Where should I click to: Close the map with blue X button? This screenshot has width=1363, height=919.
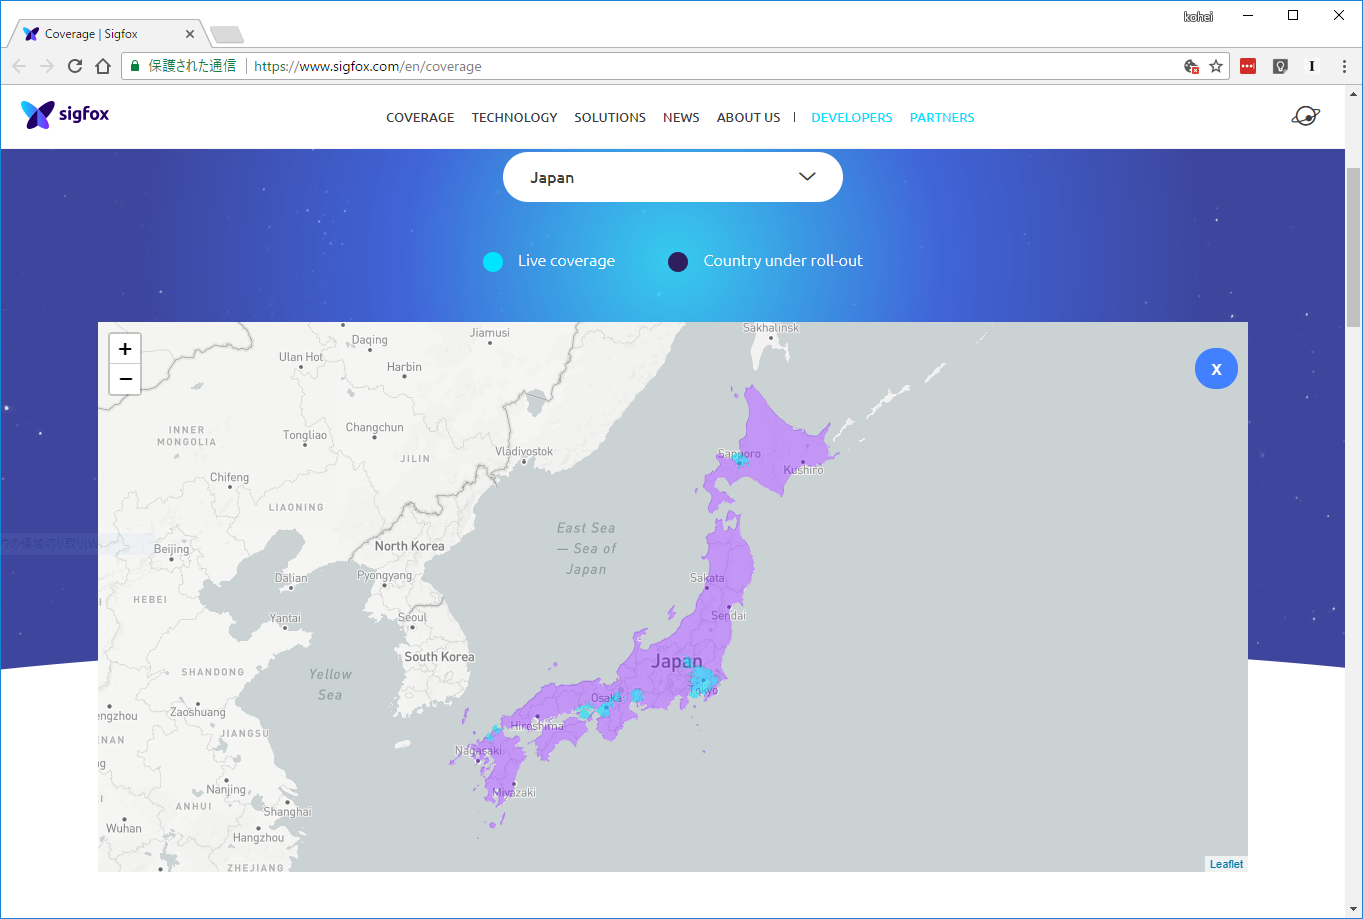tap(1216, 369)
